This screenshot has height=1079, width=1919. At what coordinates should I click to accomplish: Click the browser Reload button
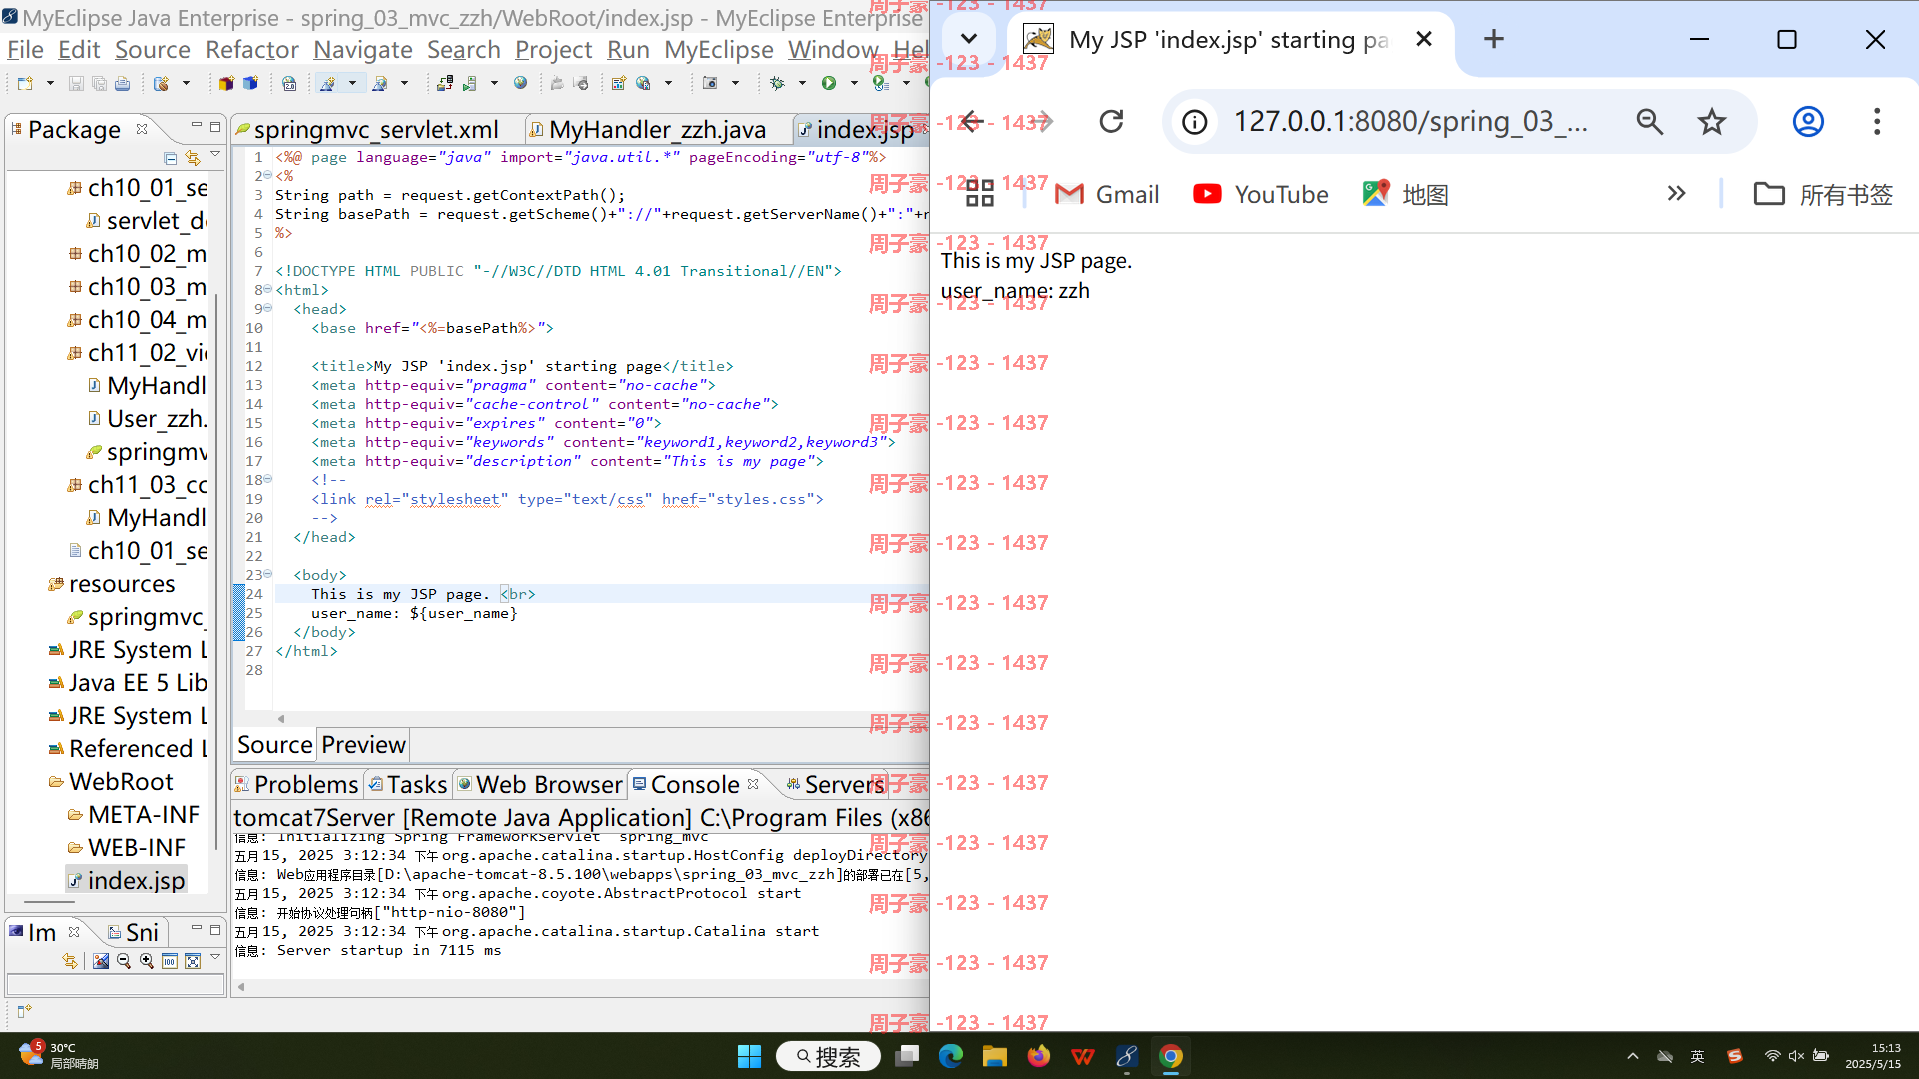pyautogui.click(x=1111, y=122)
